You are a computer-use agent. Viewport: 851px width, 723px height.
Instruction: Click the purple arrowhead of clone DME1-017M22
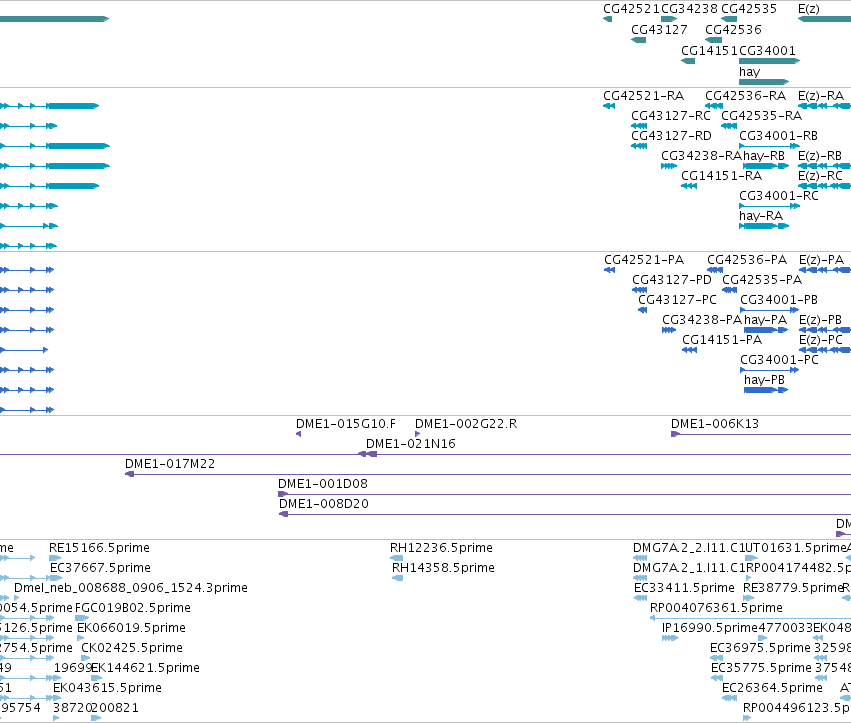(129, 474)
